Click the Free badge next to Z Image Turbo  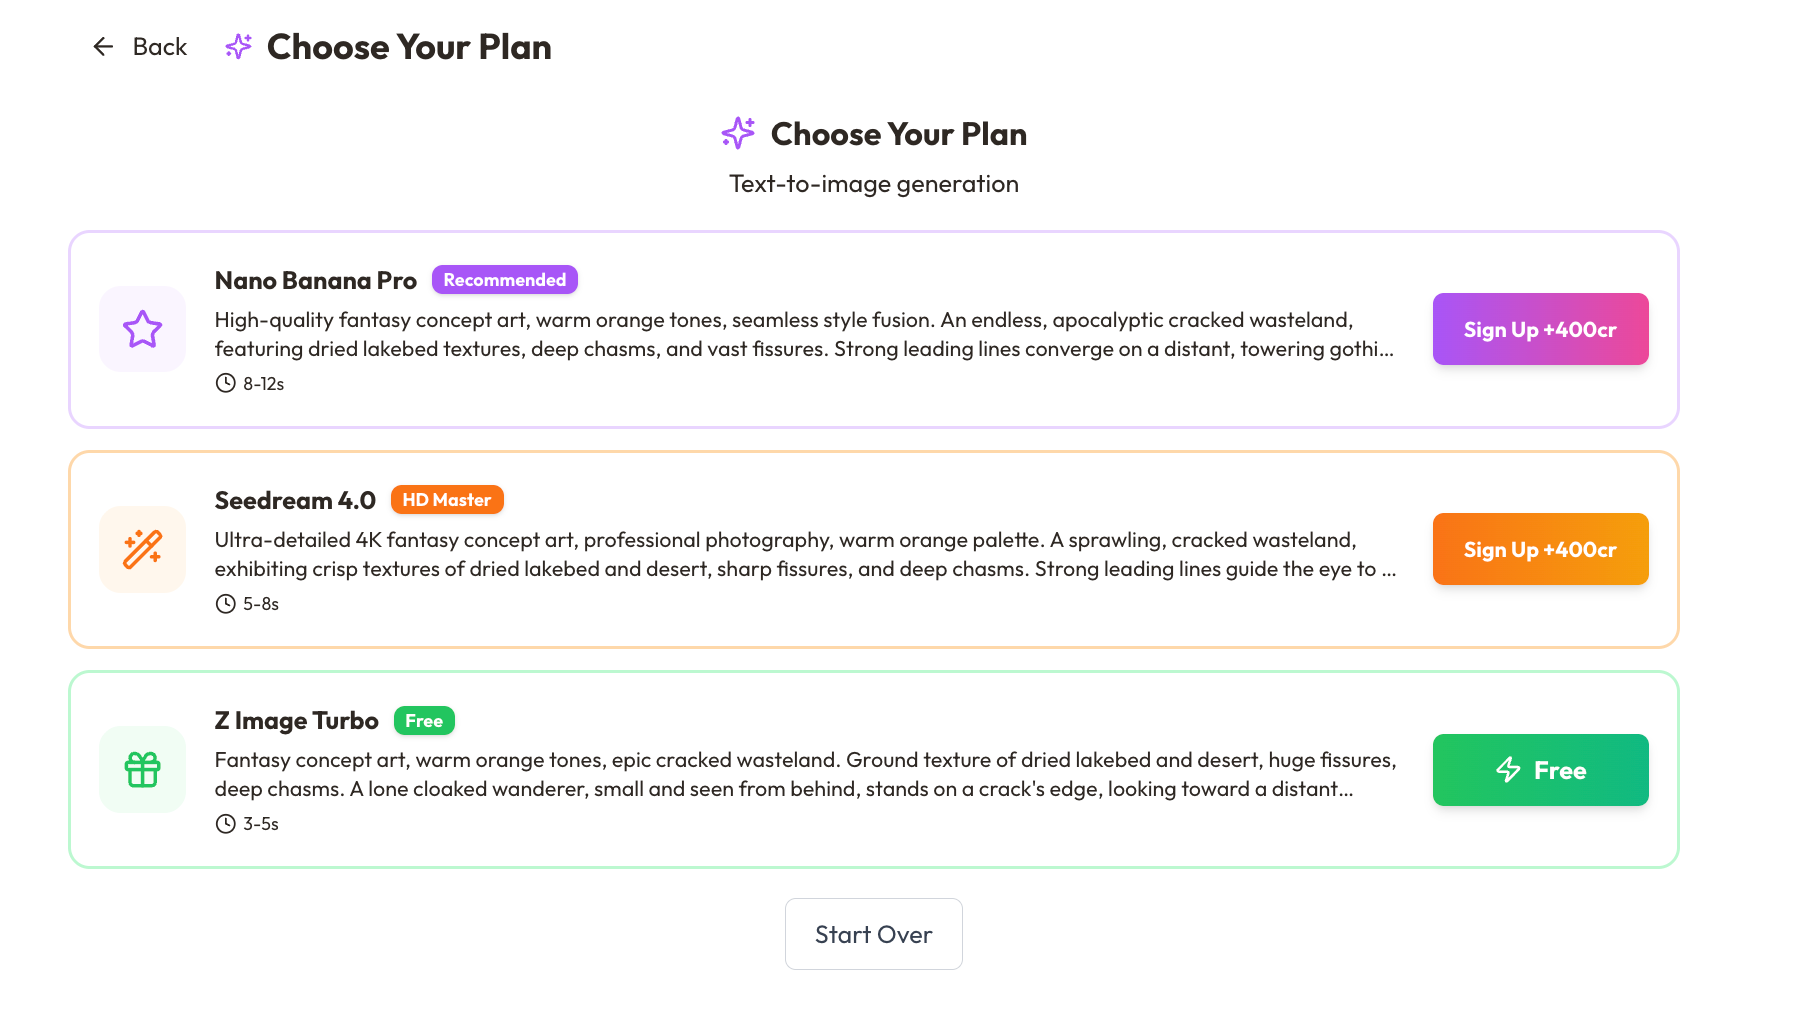pyautogui.click(x=424, y=720)
